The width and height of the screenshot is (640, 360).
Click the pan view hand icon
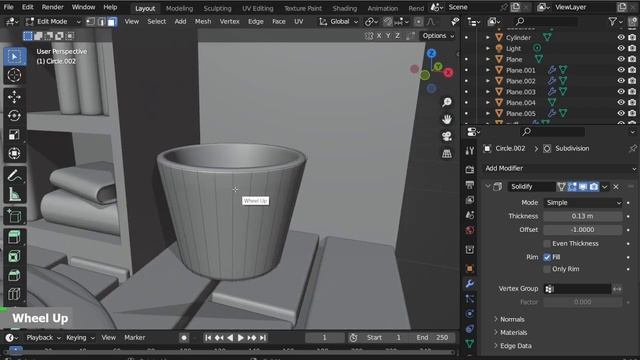click(x=447, y=119)
